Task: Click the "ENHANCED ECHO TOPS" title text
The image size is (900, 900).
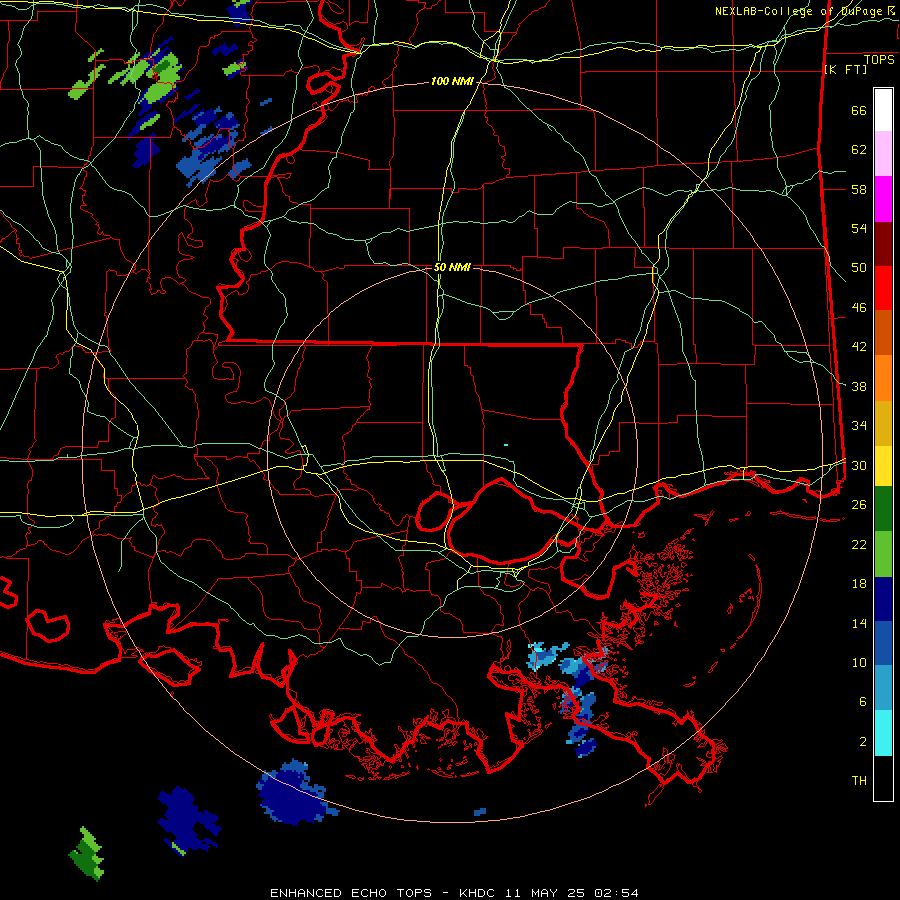Action: coord(351,893)
